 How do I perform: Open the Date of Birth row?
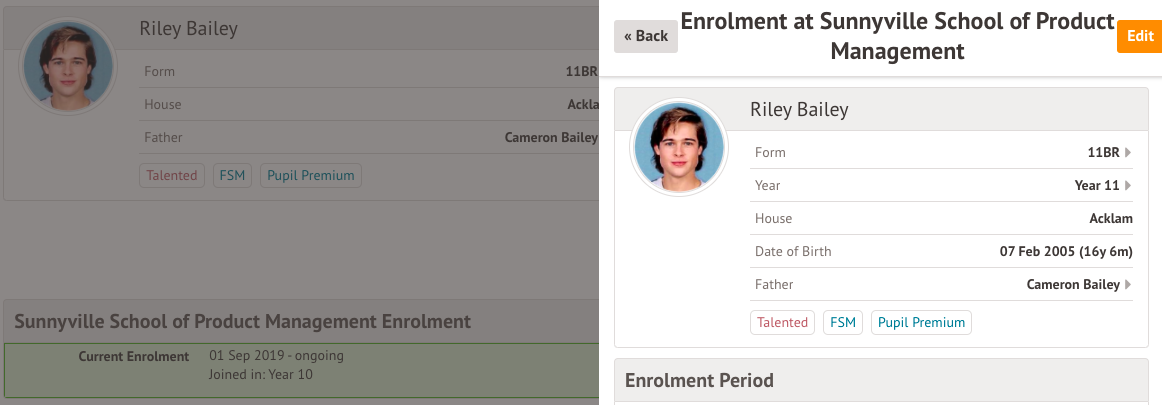click(942, 252)
